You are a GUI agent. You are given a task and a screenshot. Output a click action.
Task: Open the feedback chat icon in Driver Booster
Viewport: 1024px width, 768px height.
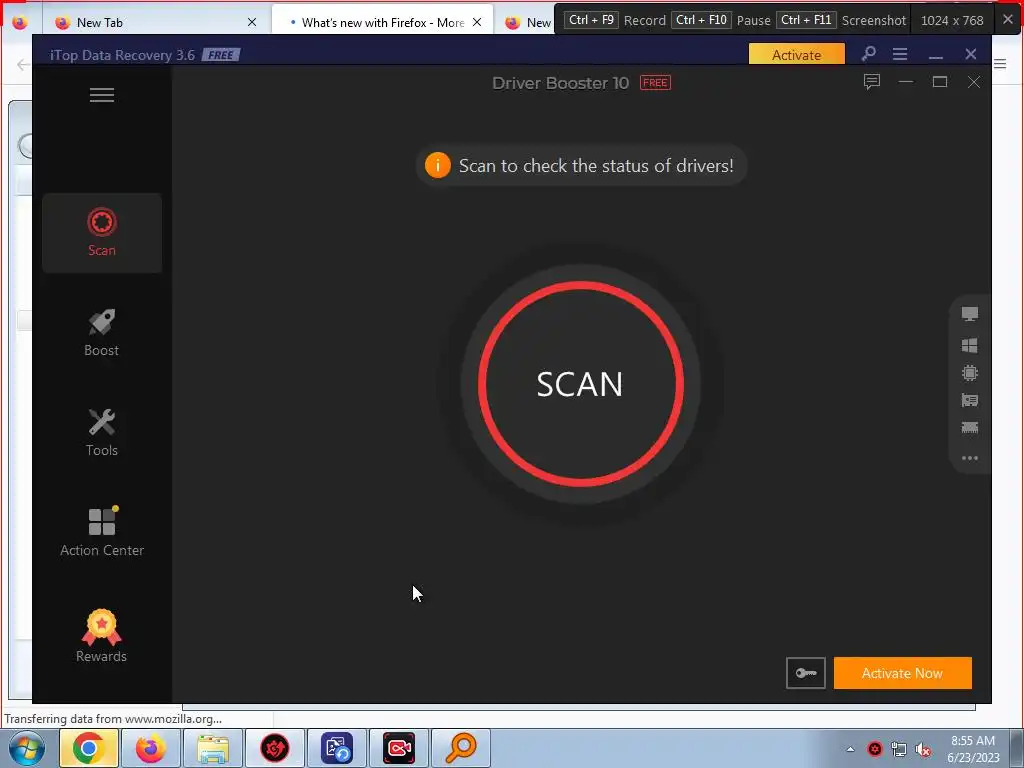coord(872,82)
